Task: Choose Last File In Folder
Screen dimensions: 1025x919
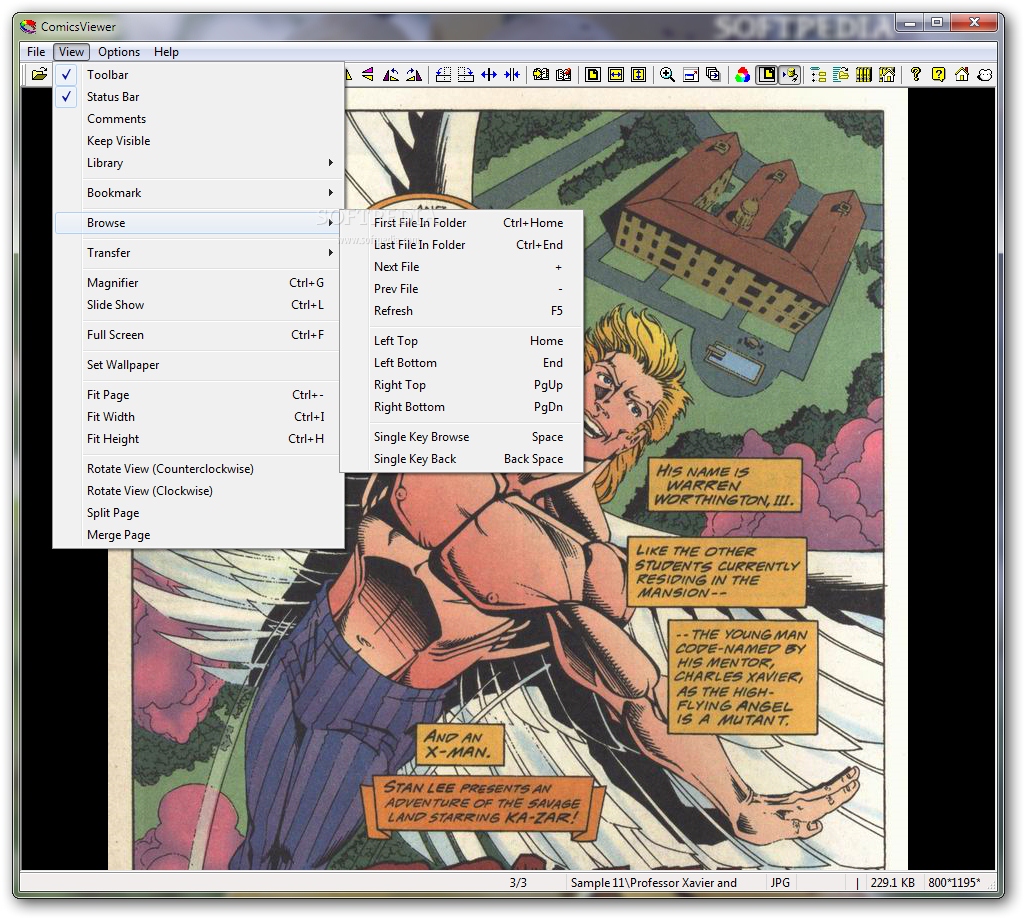Action: click(462, 245)
